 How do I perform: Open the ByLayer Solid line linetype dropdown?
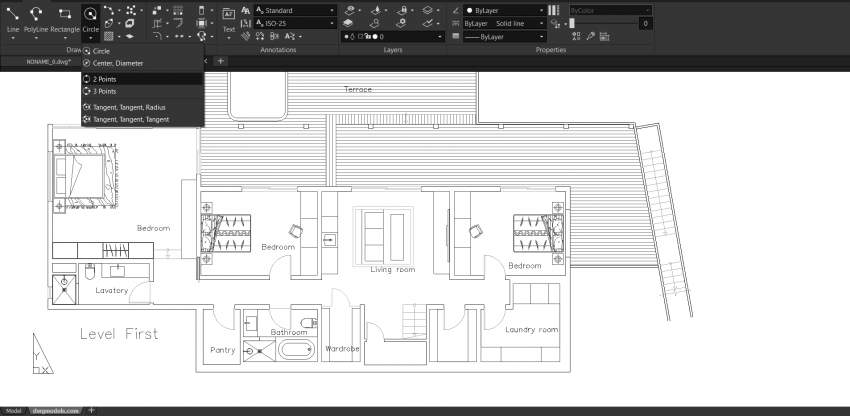tap(505, 23)
